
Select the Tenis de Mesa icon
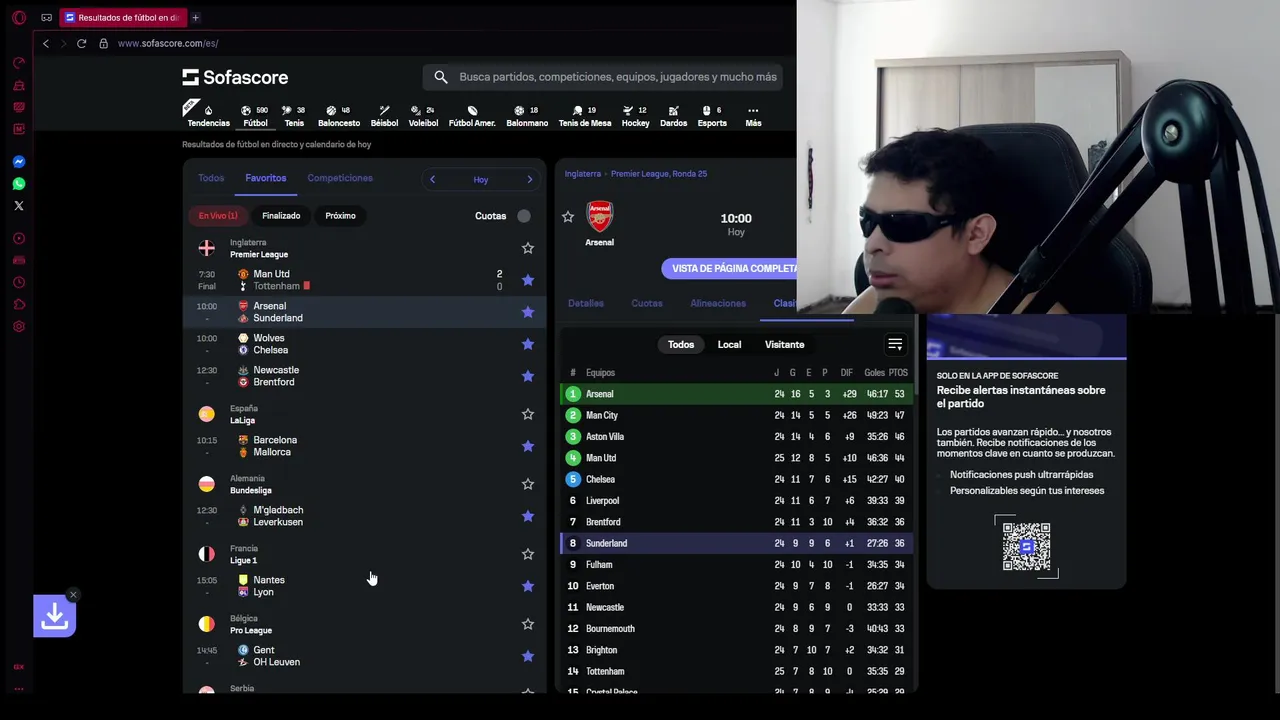click(585, 116)
